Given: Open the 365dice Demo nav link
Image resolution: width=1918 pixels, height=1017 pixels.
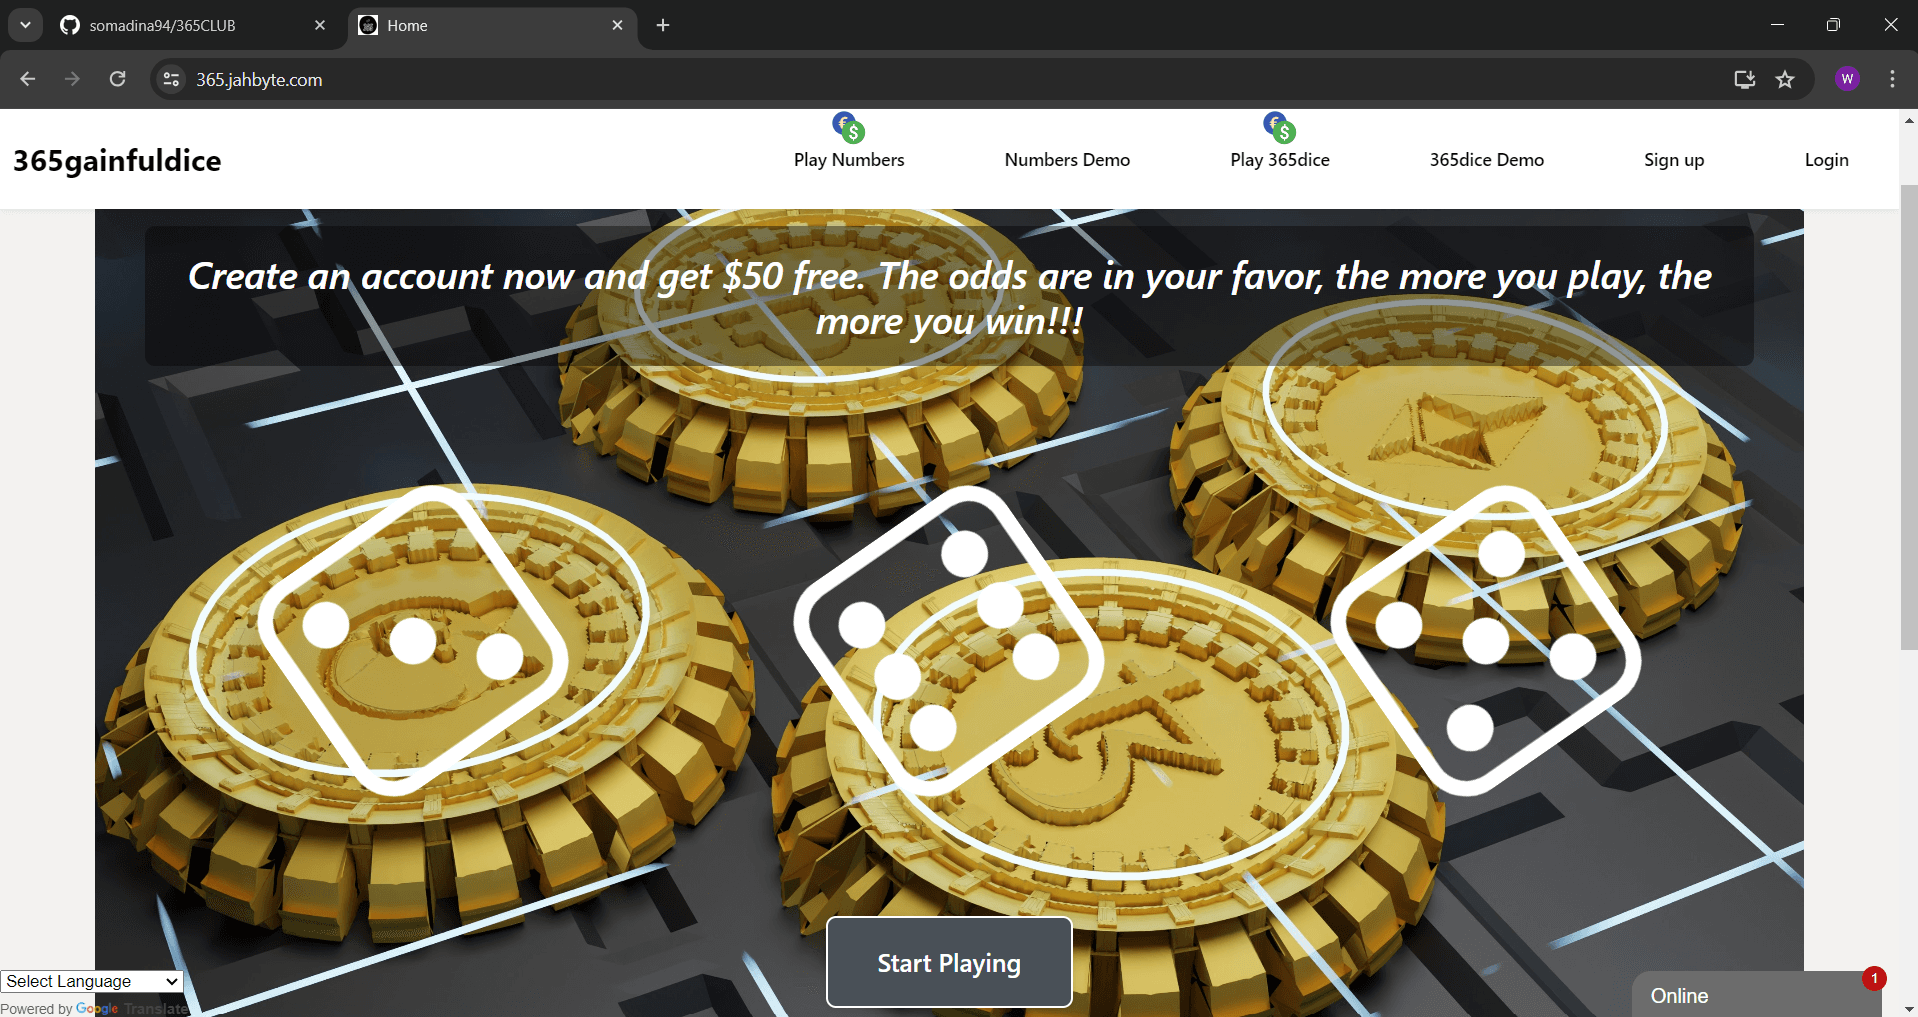Looking at the screenshot, I should [1487, 160].
